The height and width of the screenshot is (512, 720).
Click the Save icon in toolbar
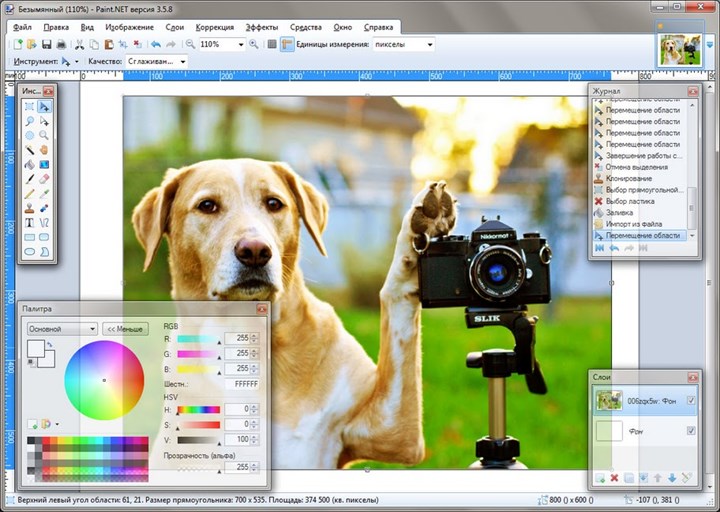(x=46, y=44)
